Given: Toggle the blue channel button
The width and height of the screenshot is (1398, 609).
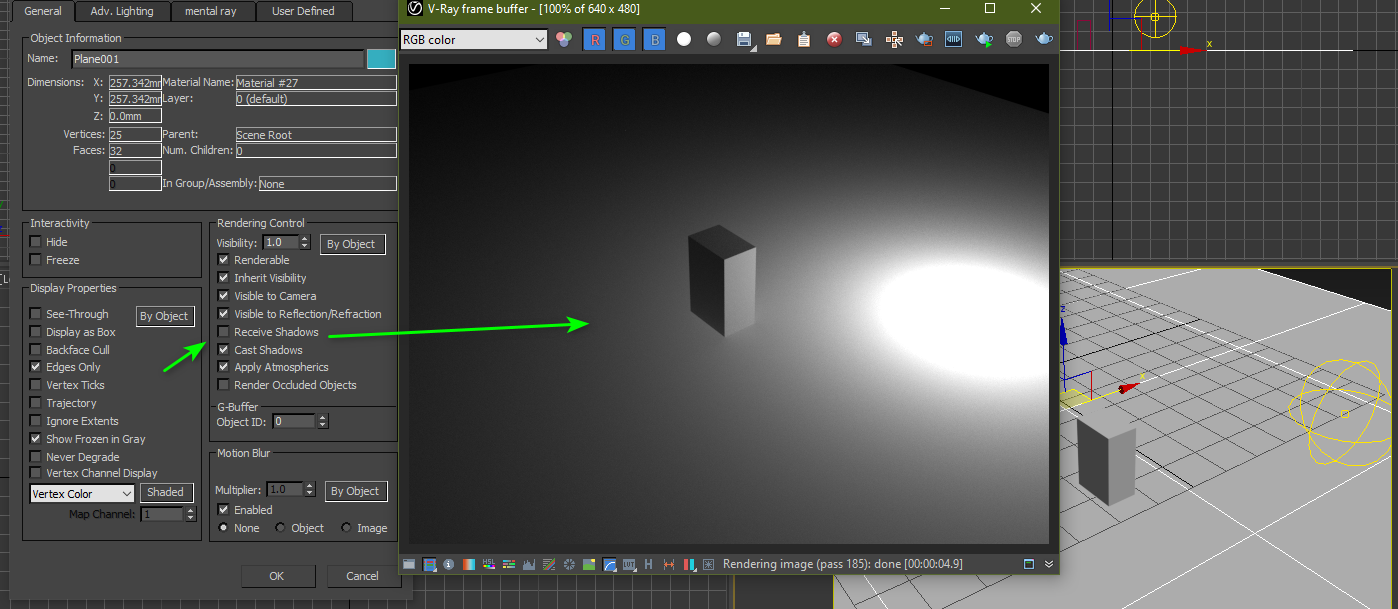Looking at the screenshot, I should click(655, 40).
